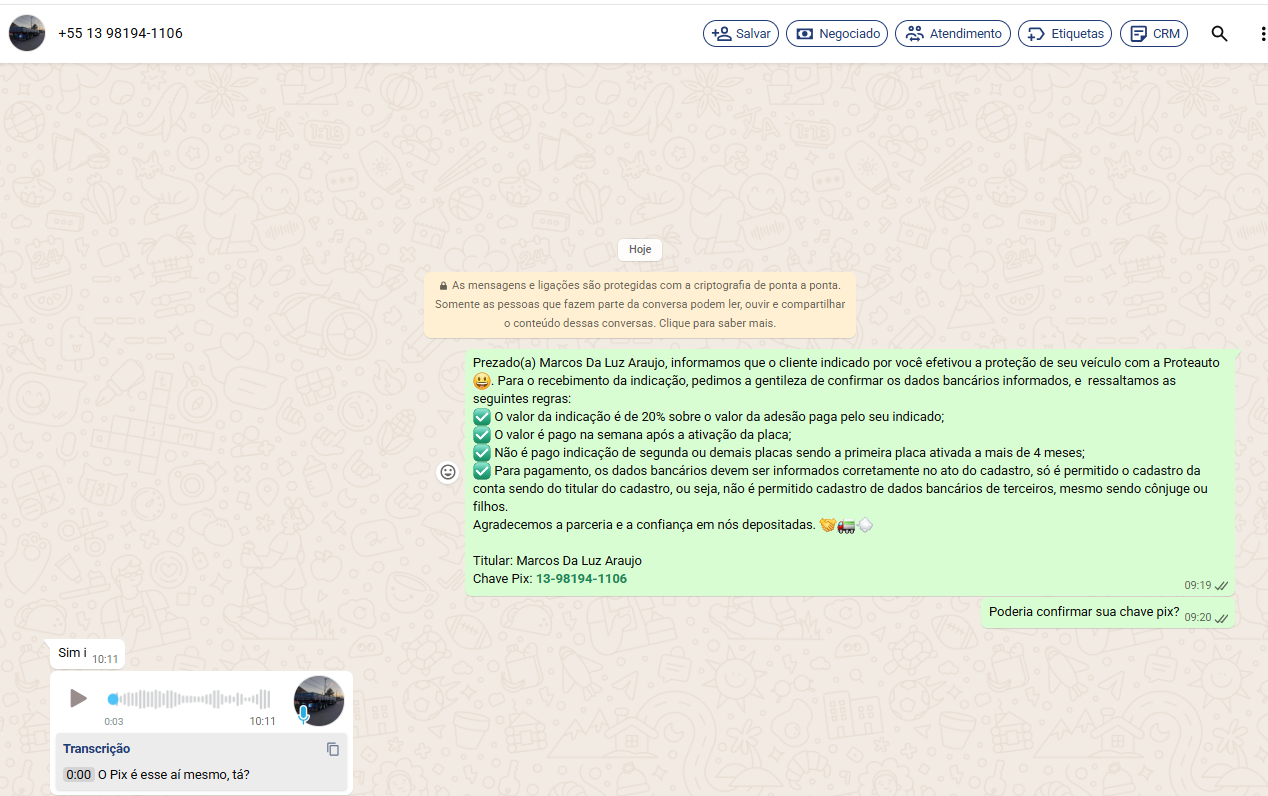The image size is (1268, 796).
Task: Click the 0:00 transcription timestamp
Action: point(78,774)
